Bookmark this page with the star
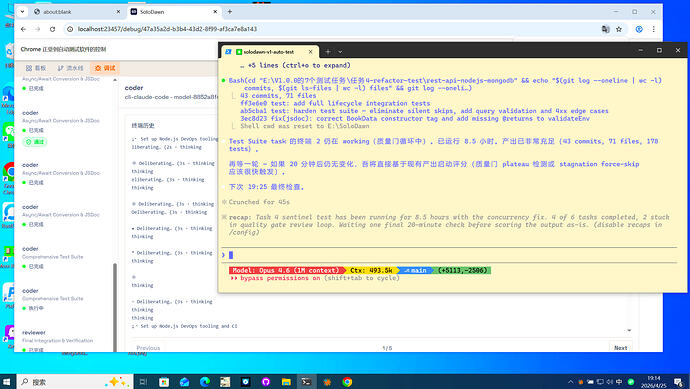 pos(619,29)
